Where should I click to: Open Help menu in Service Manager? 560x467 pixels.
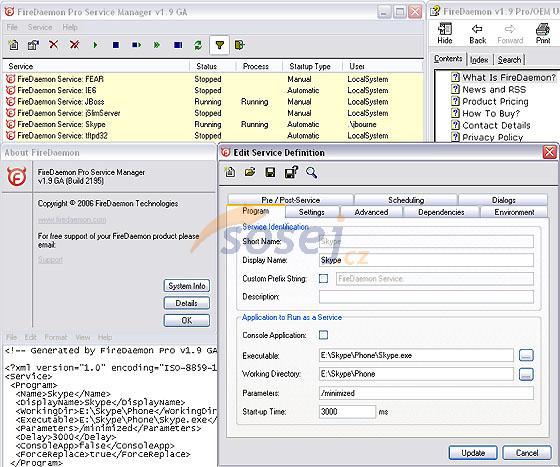70,27
